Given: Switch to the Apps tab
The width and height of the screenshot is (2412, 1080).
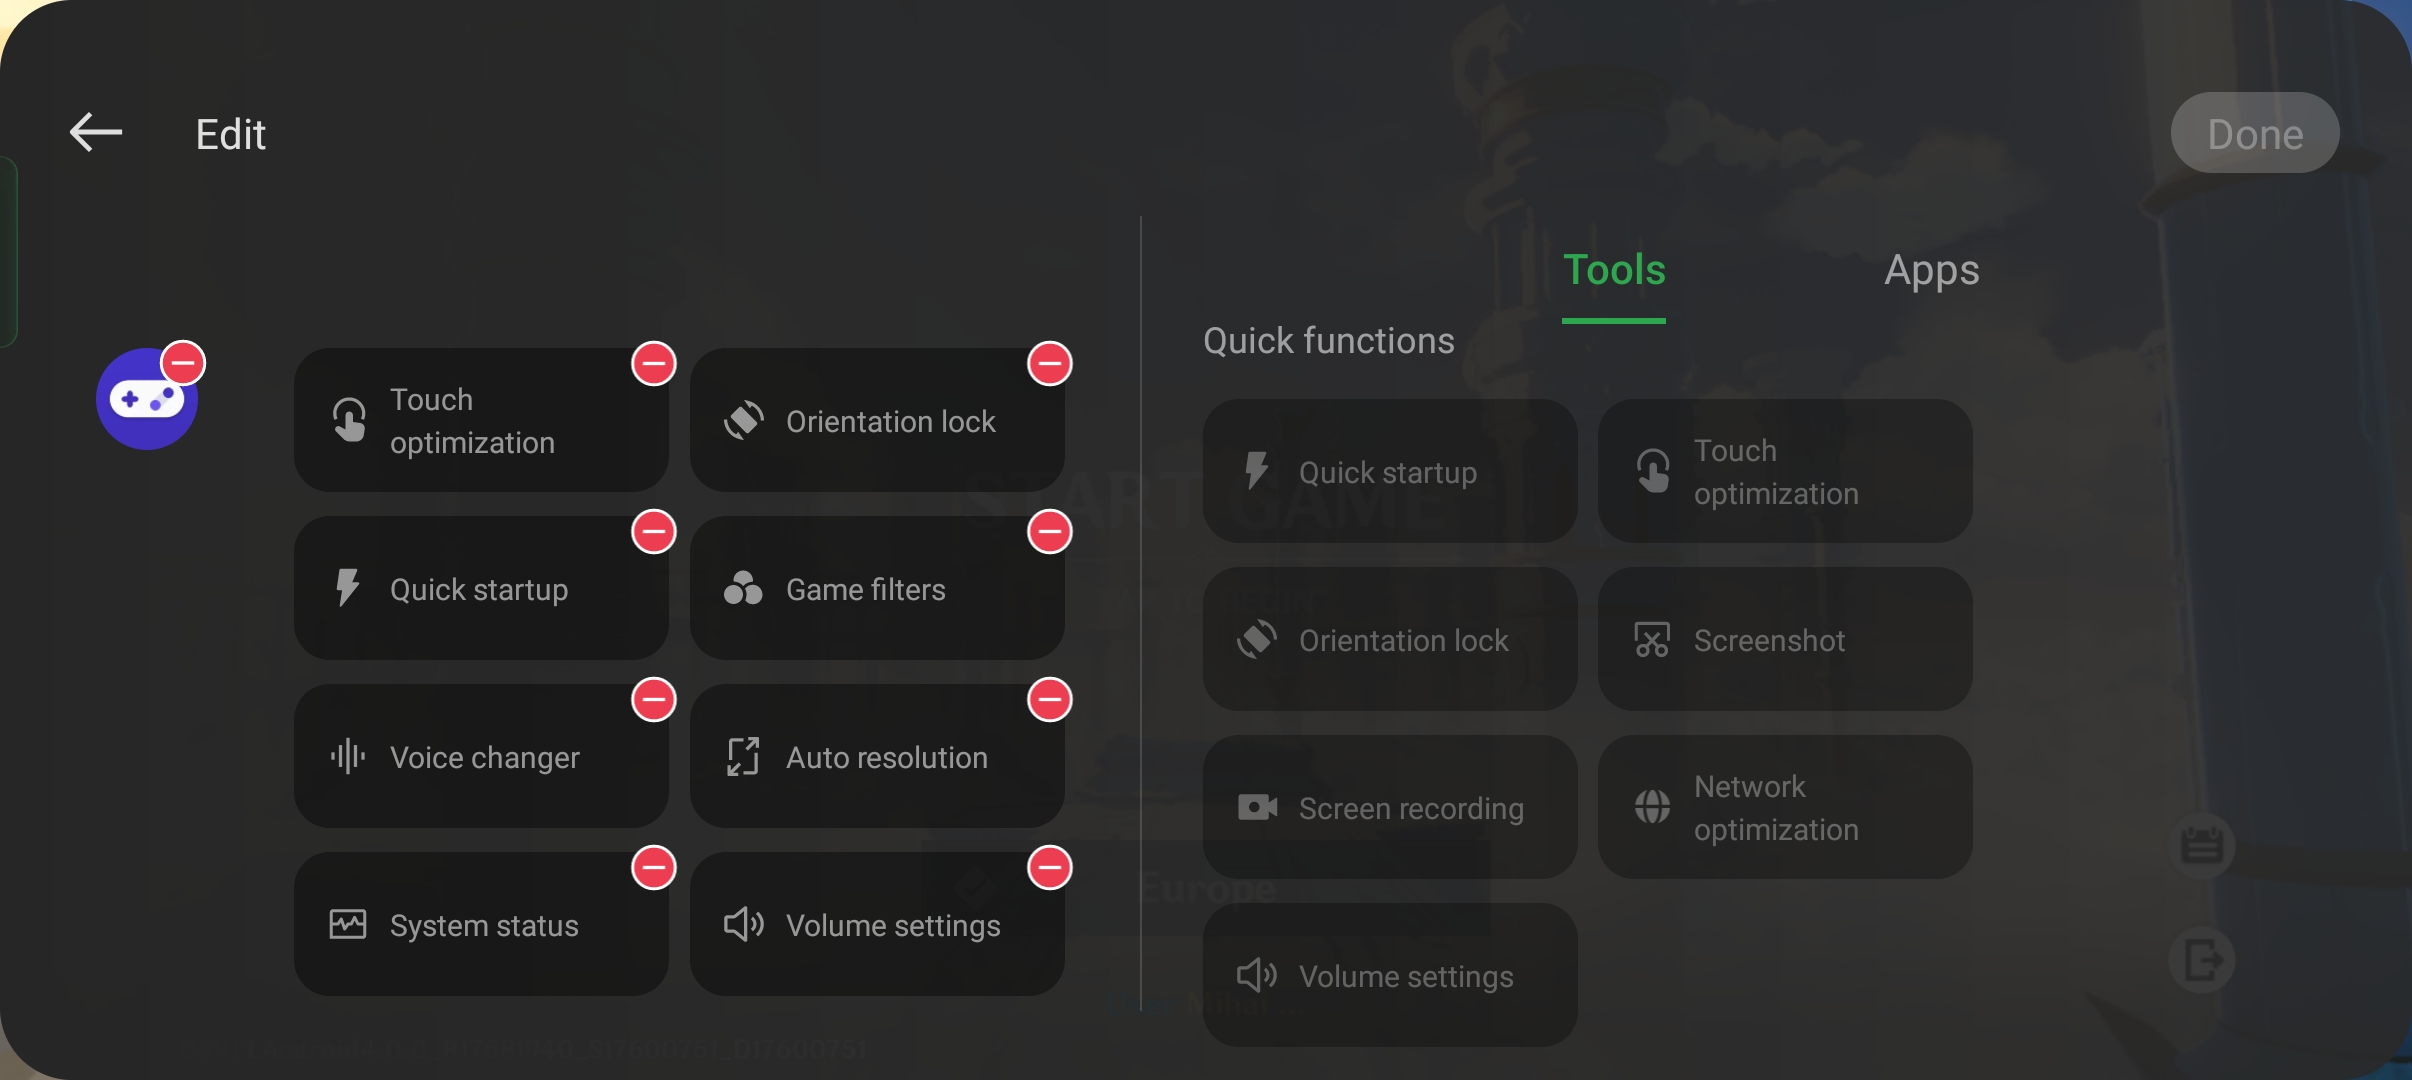Looking at the screenshot, I should [1931, 271].
